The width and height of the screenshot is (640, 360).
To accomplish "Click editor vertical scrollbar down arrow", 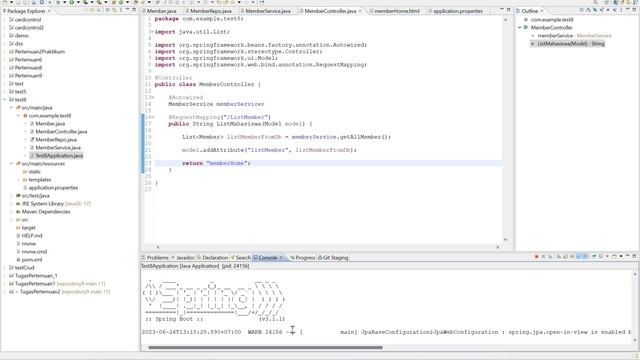I will [x=505, y=240].
